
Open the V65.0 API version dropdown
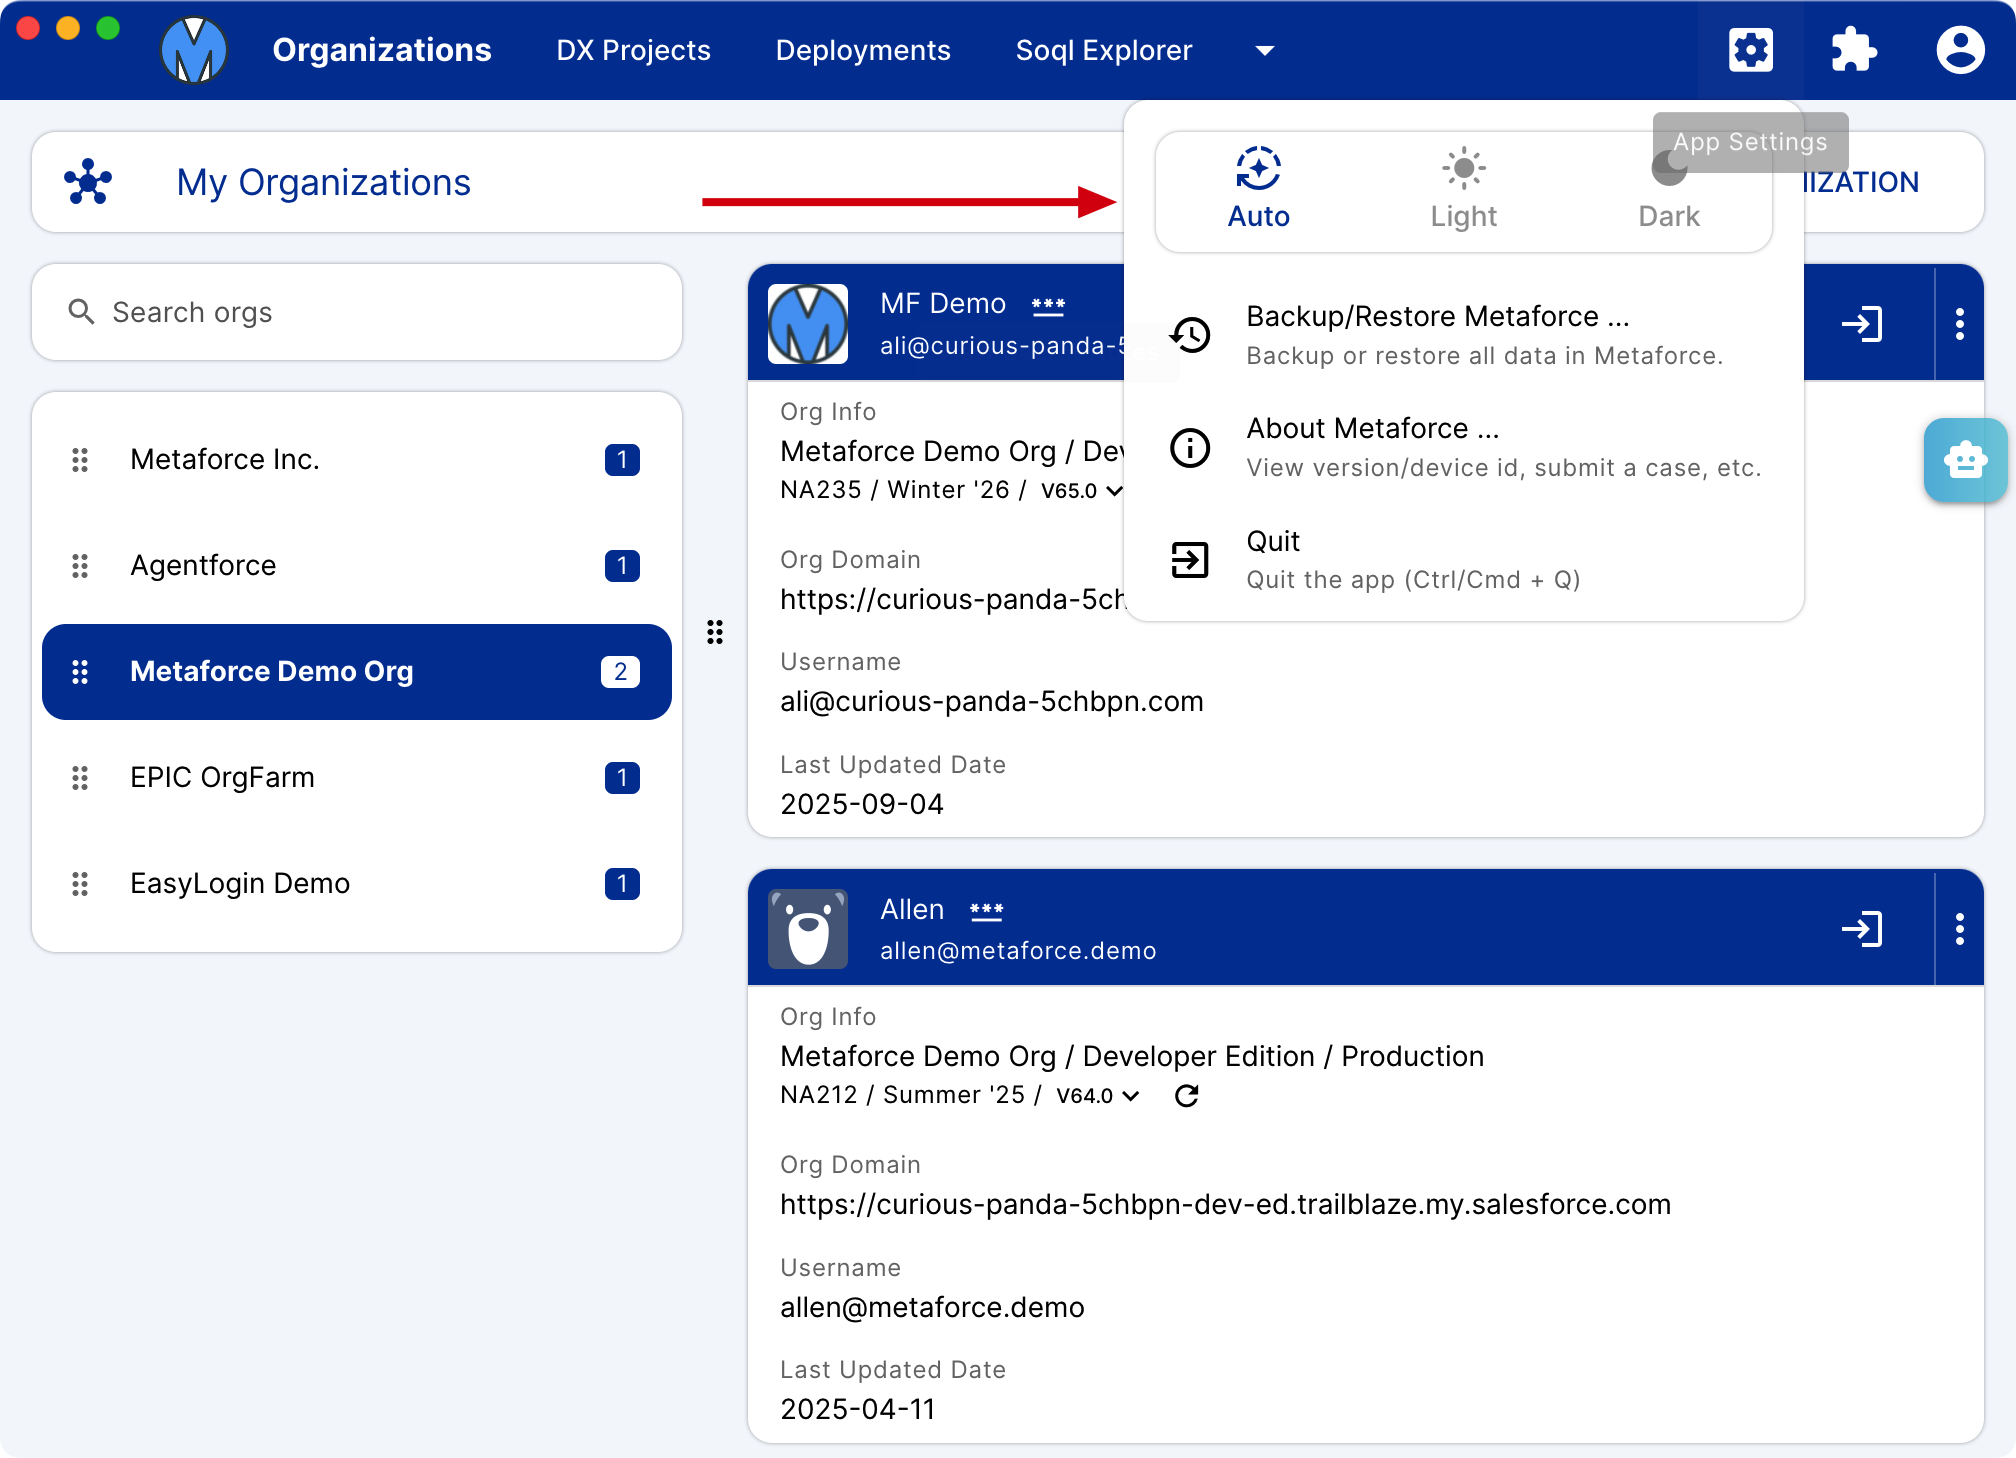point(1082,491)
